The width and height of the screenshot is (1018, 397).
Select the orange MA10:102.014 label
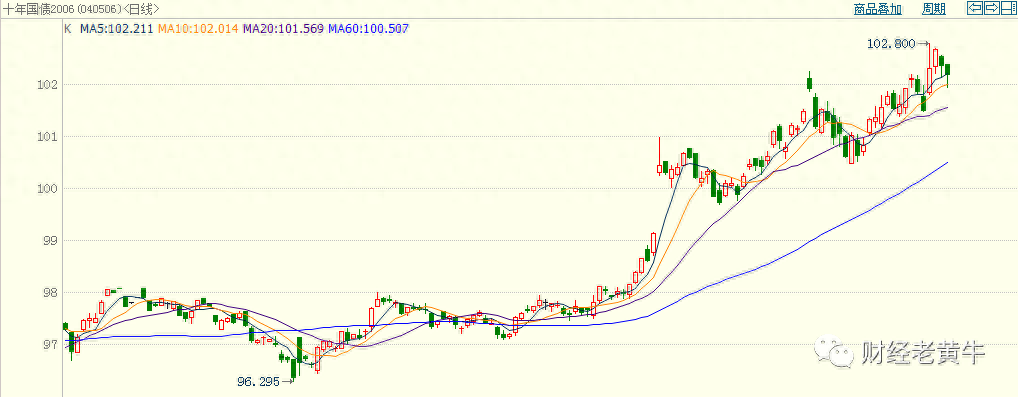click(x=199, y=29)
